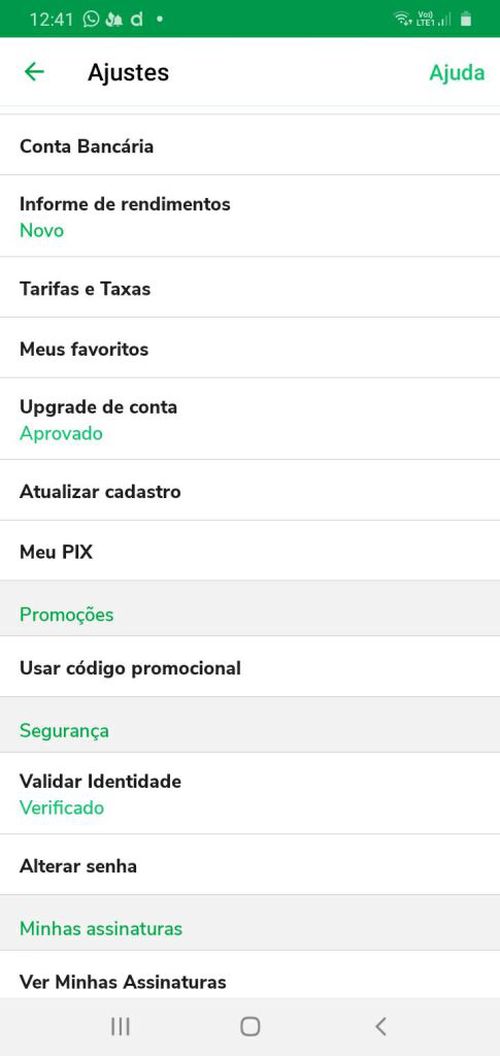This screenshot has width=500, height=1056.
Task: Select Atualizar cadastro option
Action: [250, 491]
